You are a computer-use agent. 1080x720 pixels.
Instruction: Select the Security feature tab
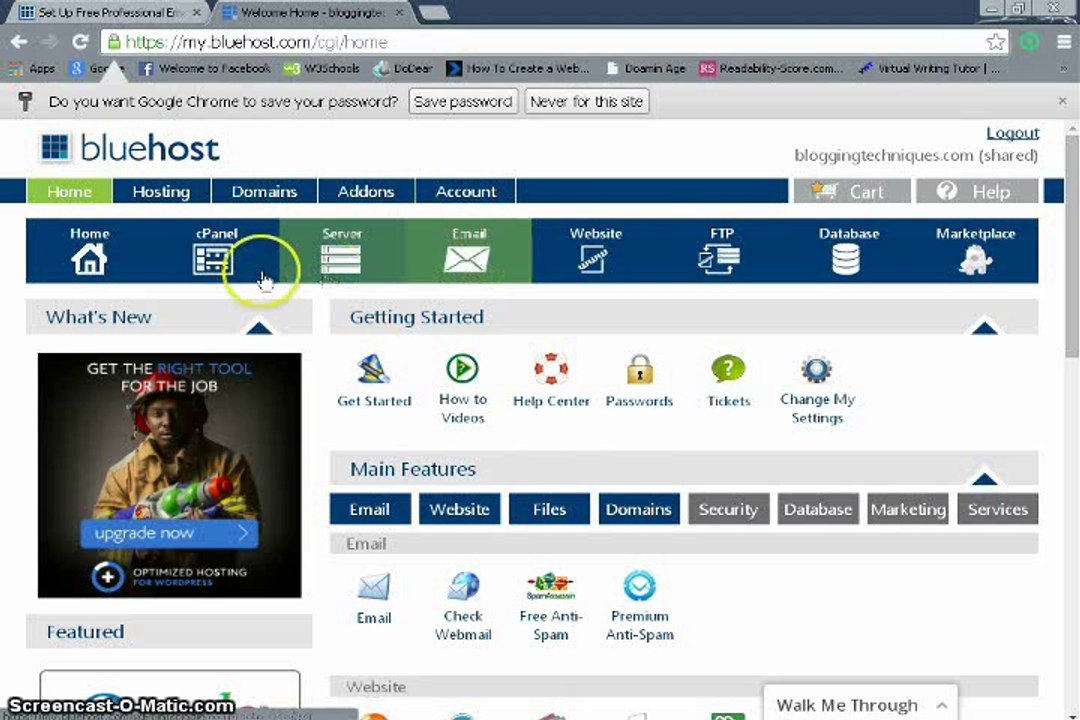tap(729, 509)
